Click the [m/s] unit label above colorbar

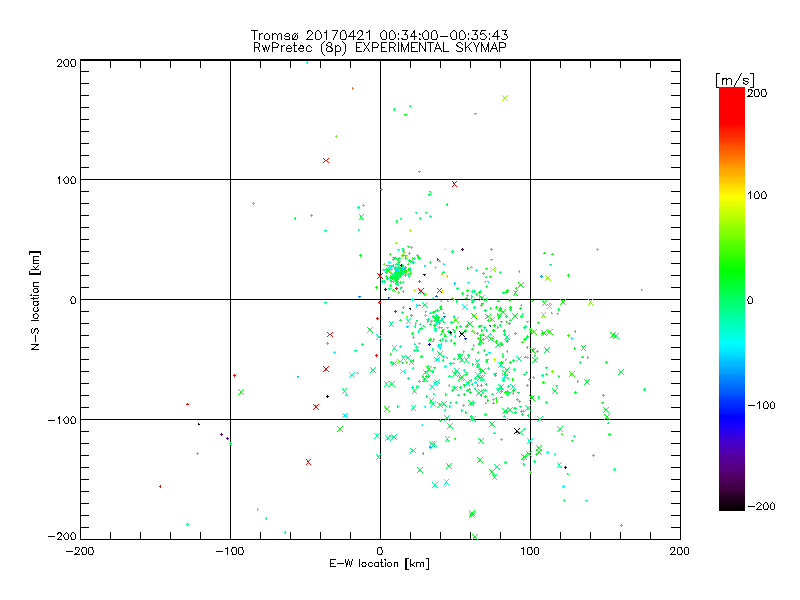tap(735, 80)
